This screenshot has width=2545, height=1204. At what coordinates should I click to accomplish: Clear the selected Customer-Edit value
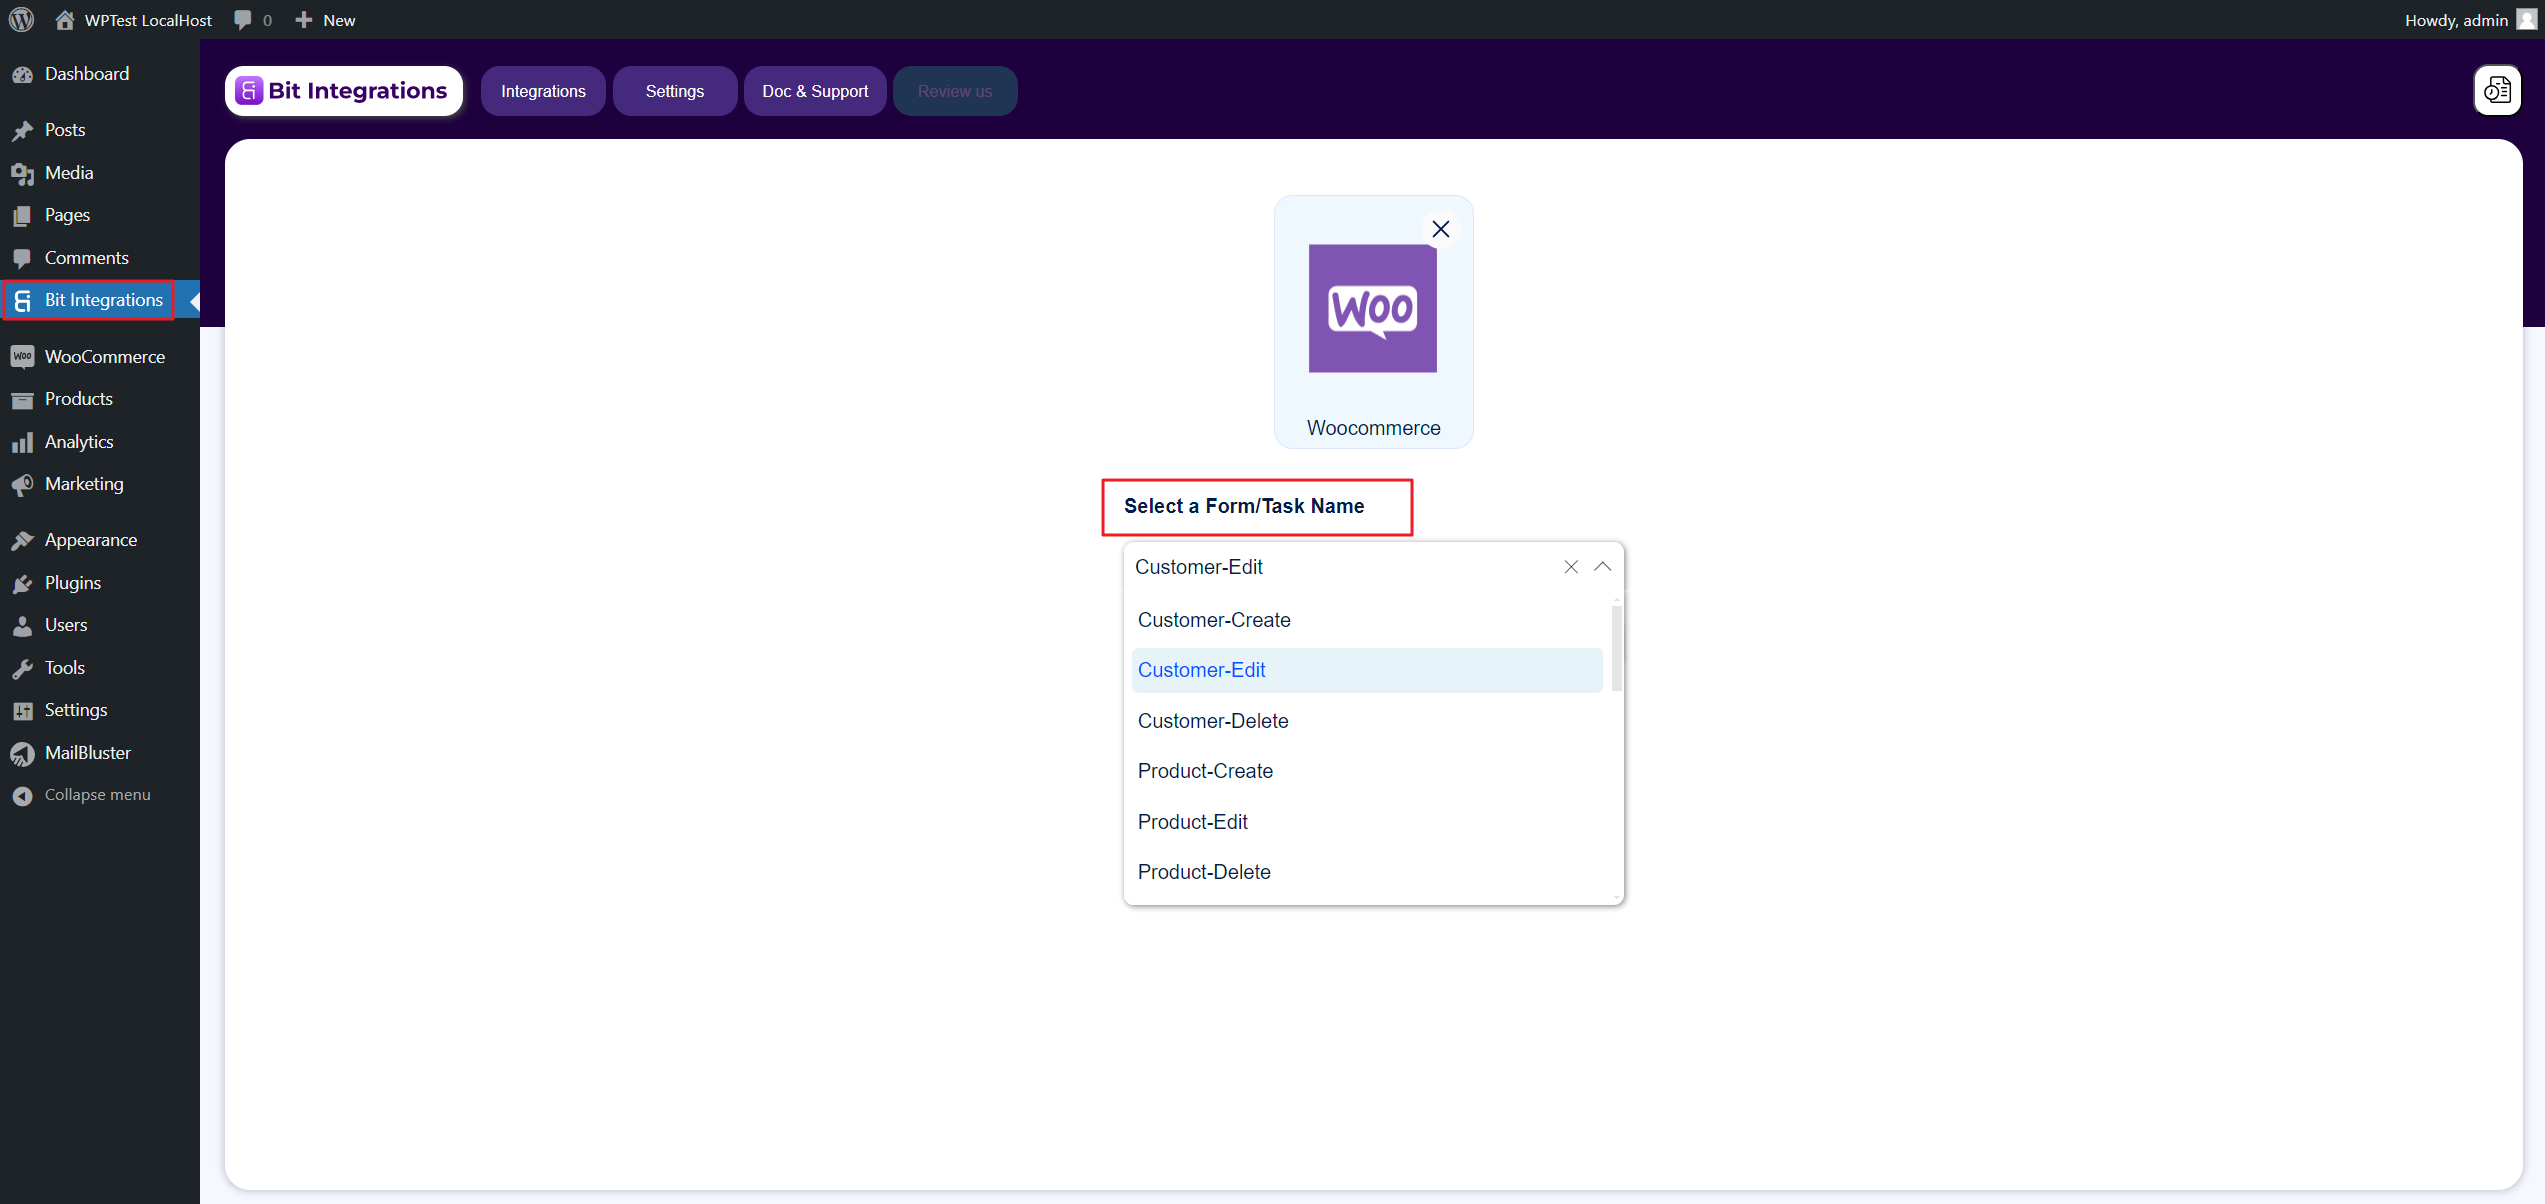pos(1570,567)
